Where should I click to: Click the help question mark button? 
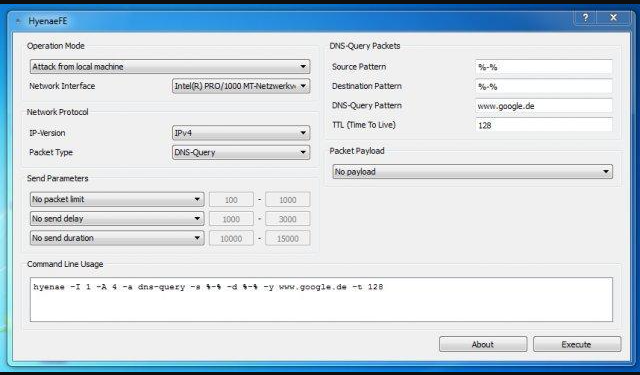585,18
